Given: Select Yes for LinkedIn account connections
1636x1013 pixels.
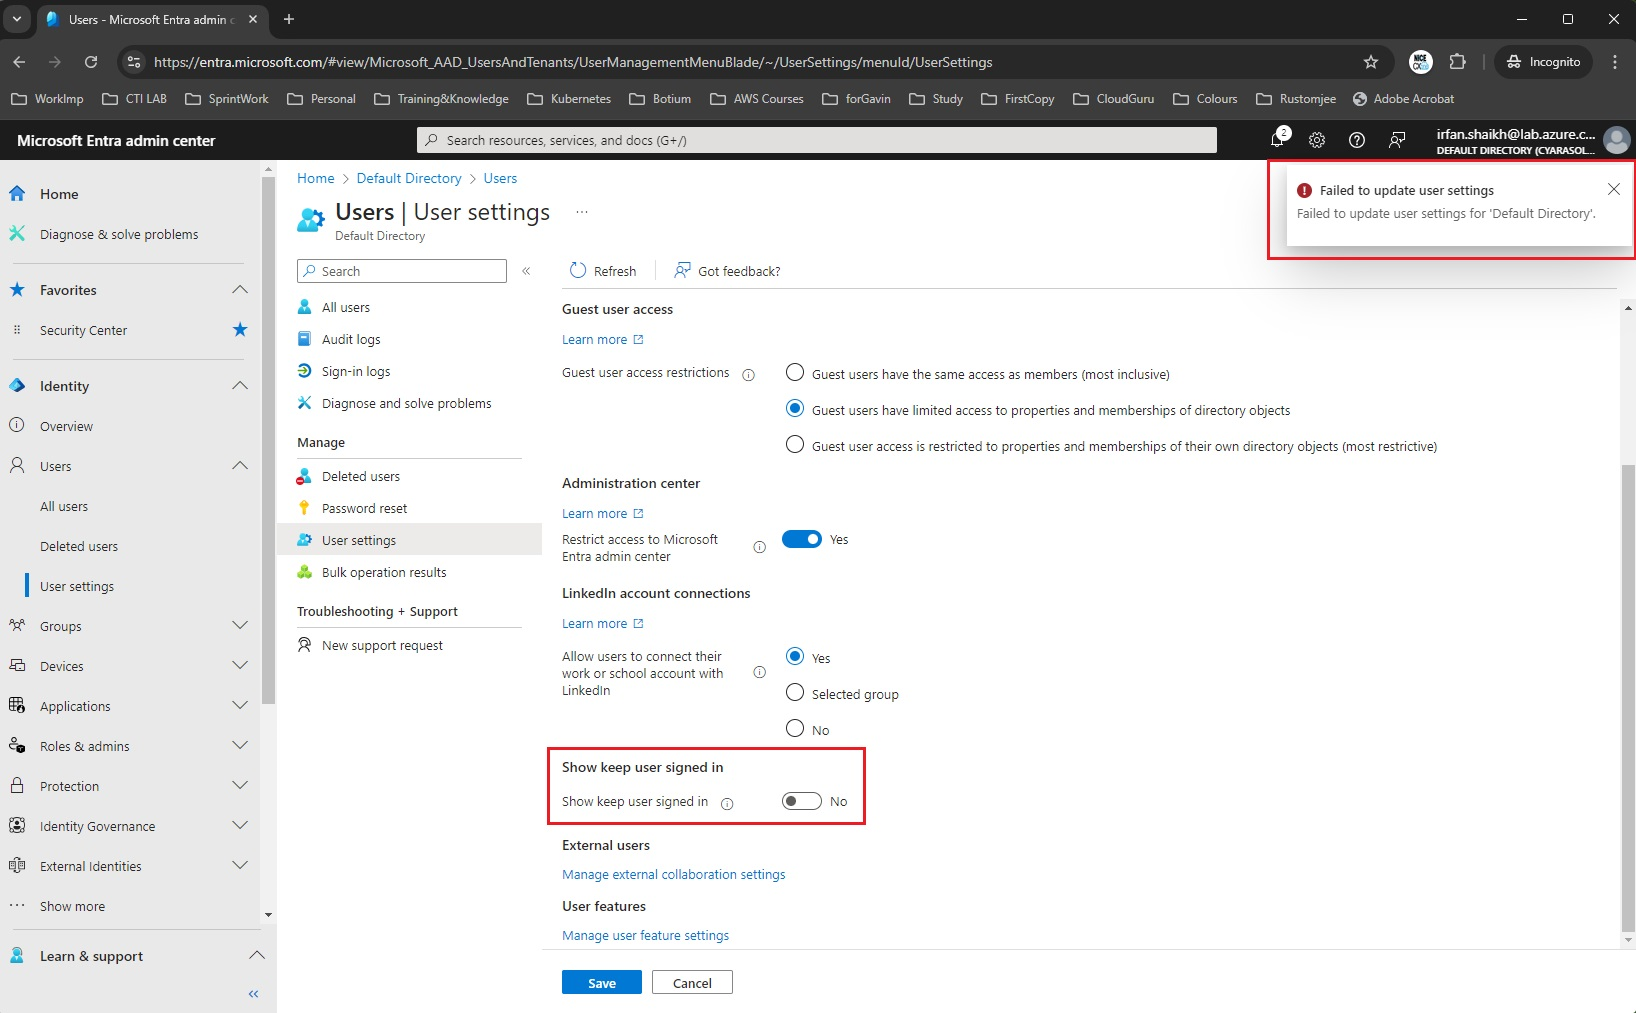Looking at the screenshot, I should coord(795,657).
